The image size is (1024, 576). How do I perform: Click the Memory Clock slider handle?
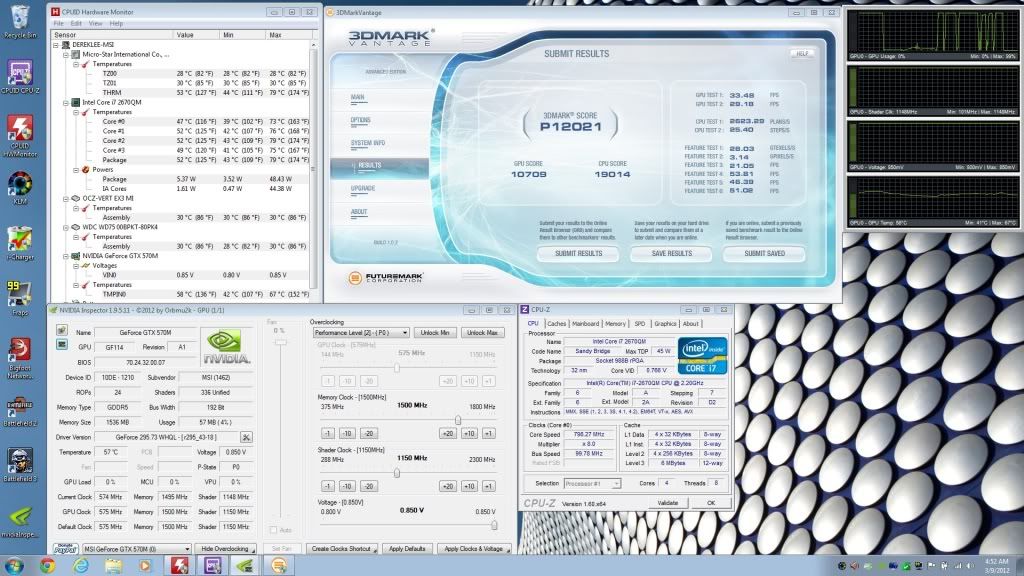(x=458, y=420)
